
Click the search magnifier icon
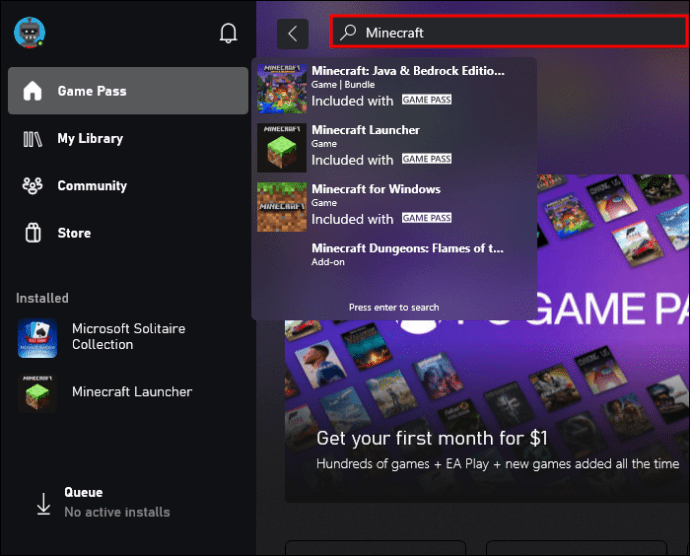tap(348, 32)
